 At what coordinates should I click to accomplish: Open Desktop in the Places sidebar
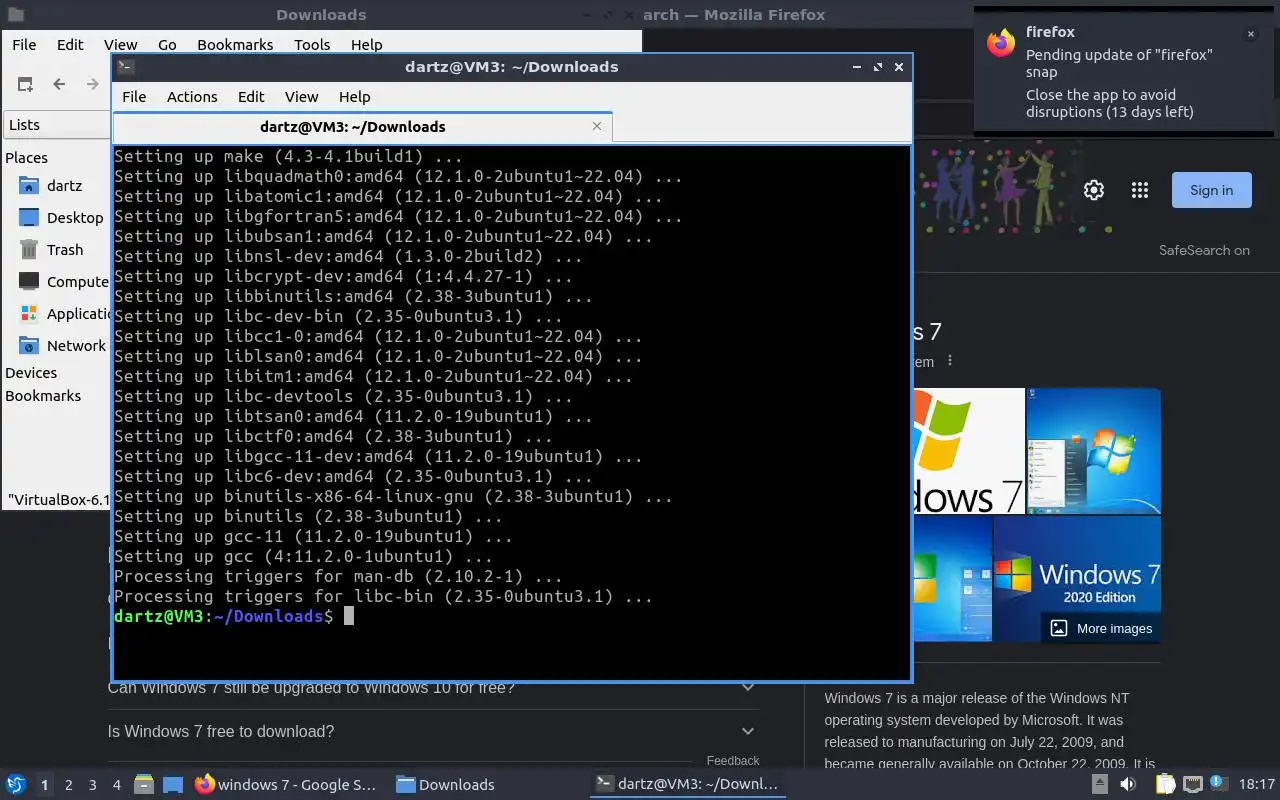point(62,218)
